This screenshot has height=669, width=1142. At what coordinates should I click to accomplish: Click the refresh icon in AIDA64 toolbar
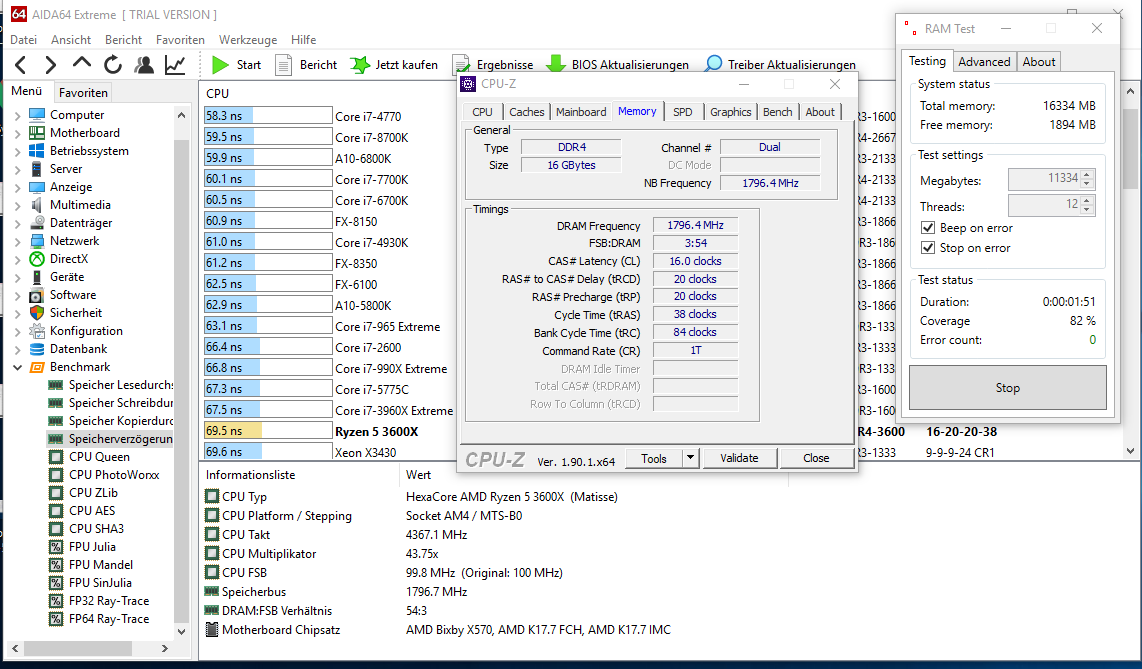(113, 65)
